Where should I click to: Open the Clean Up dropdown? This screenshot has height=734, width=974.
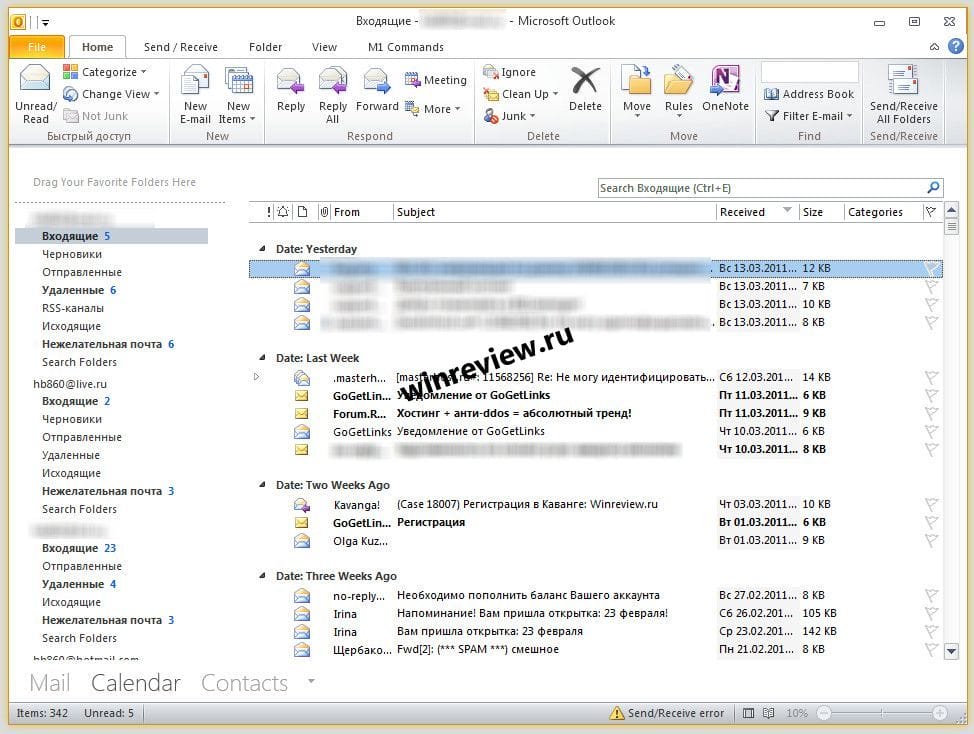click(x=521, y=94)
